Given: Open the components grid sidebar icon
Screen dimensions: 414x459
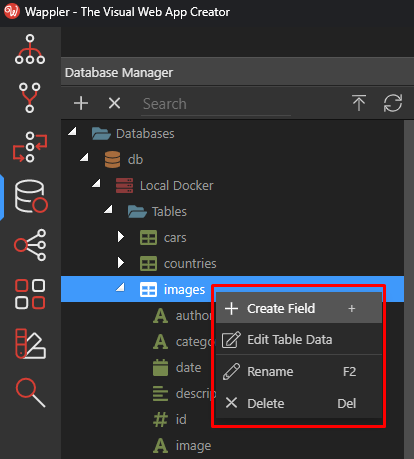Looking at the screenshot, I should (x=30, y=294).
